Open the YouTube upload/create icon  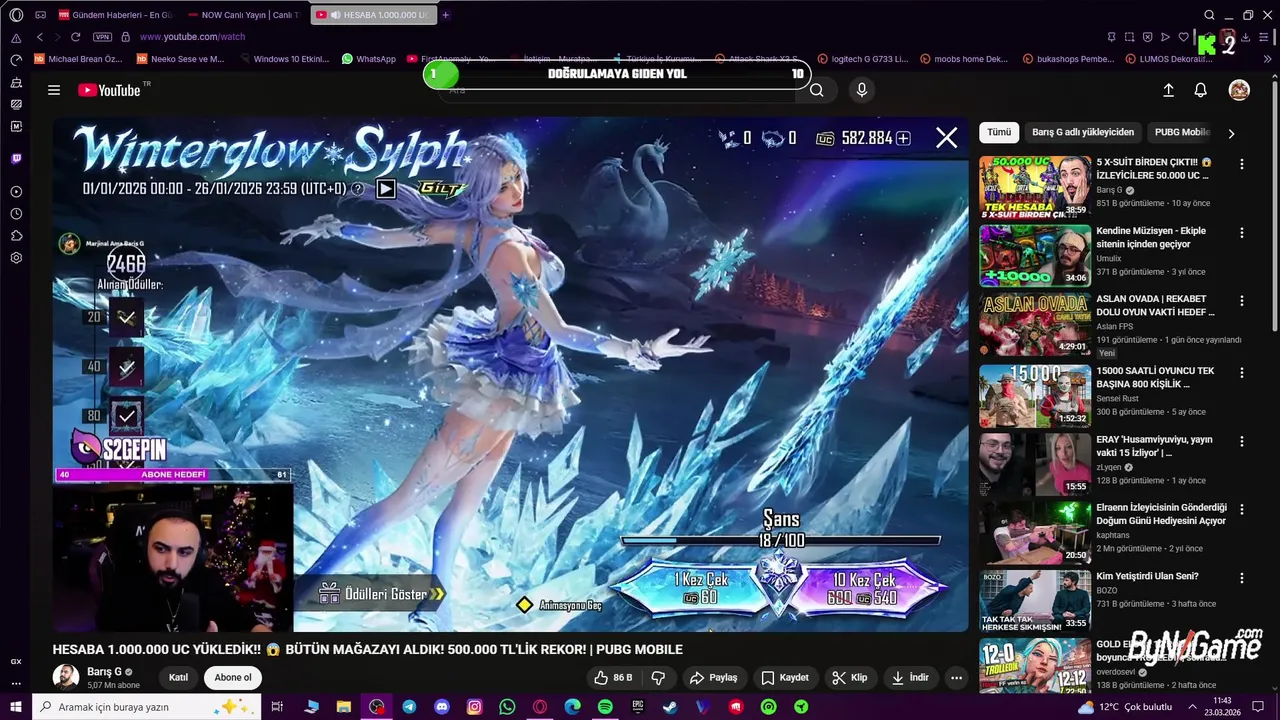click(1168, 90)
